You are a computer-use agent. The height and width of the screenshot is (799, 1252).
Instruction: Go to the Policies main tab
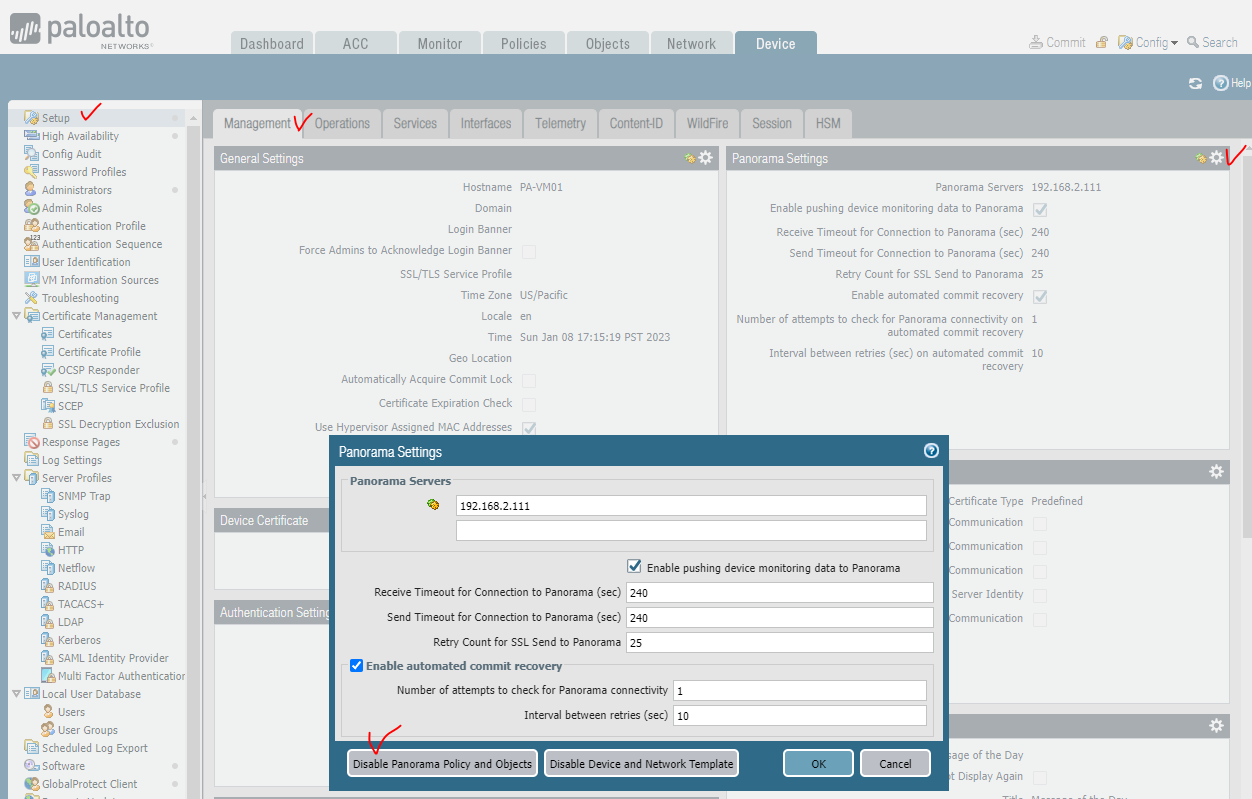point(524,43)
